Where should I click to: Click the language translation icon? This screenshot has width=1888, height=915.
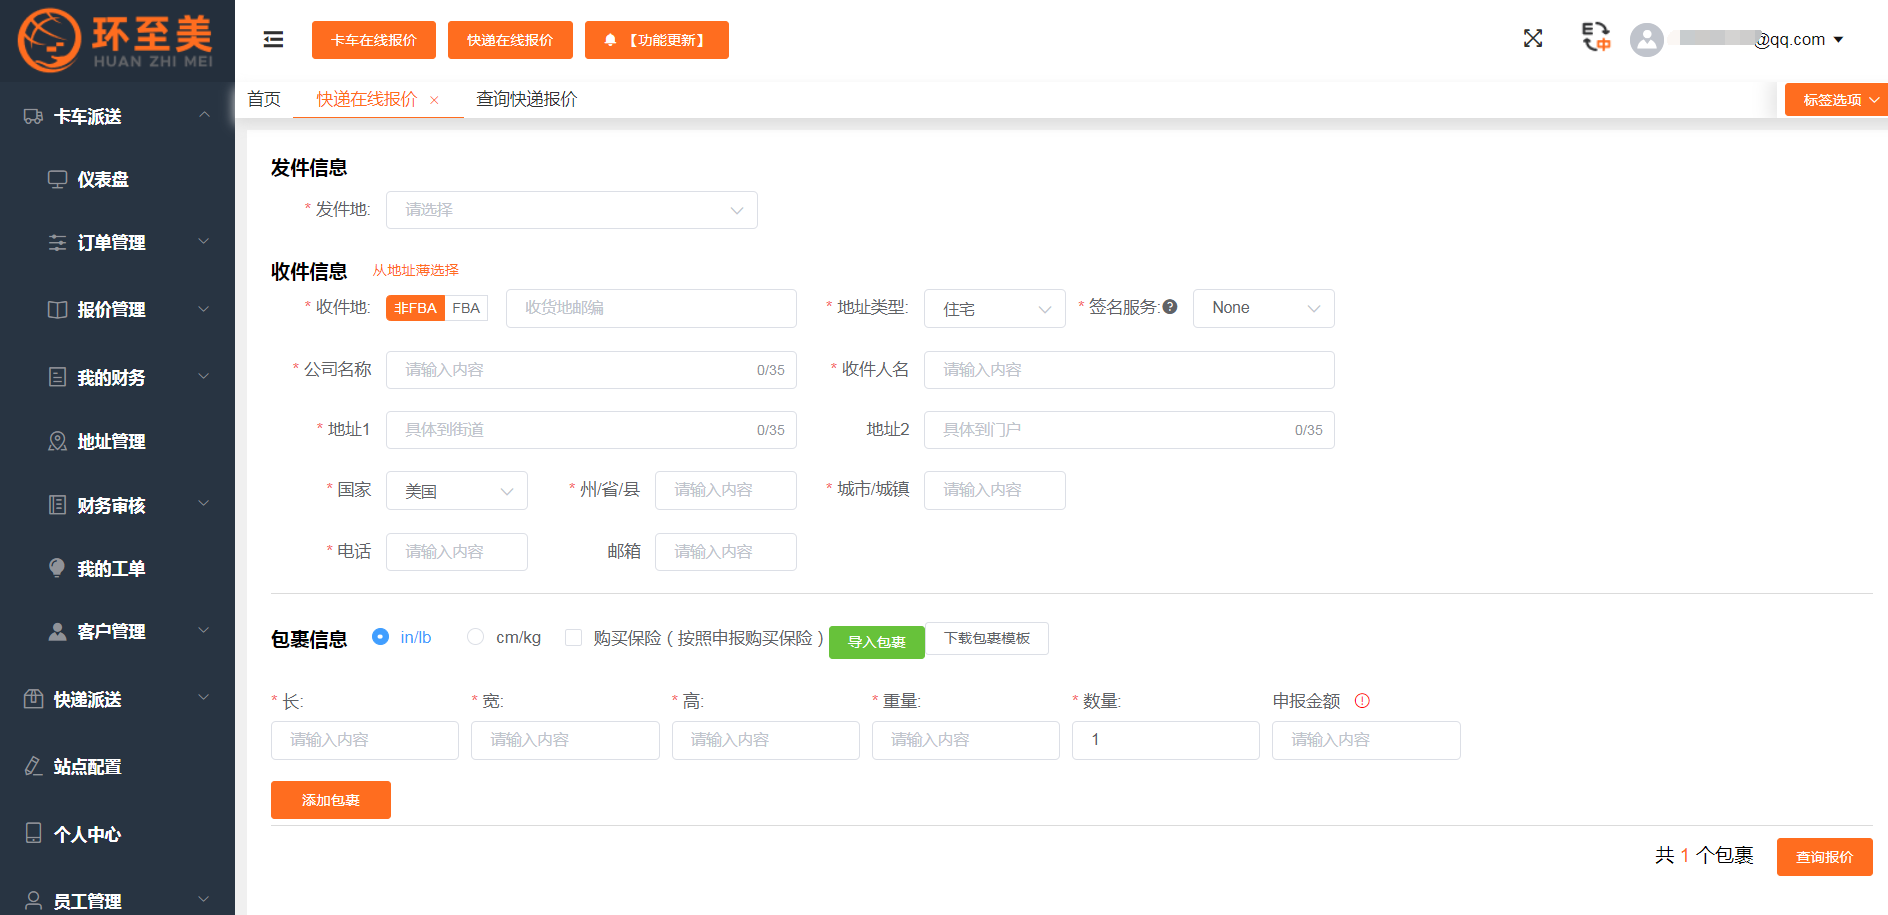[1596, 38]
